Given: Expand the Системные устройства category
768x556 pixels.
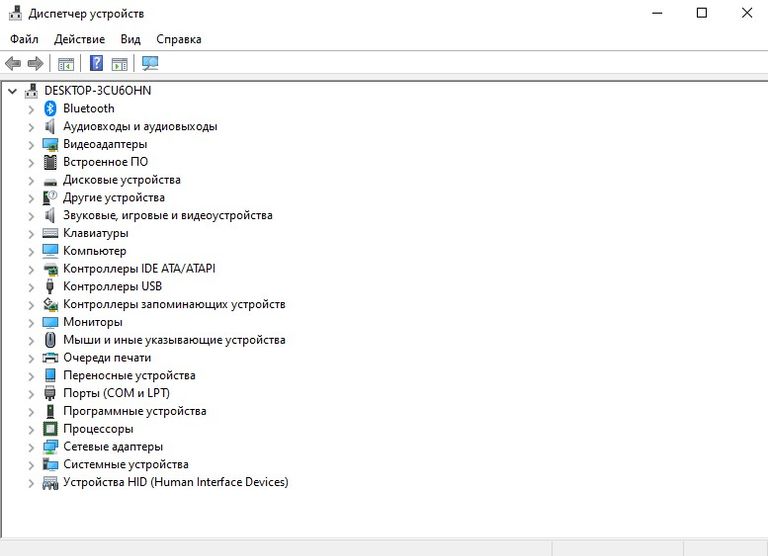Looking at the screenshot, I should tap(31, 465).
